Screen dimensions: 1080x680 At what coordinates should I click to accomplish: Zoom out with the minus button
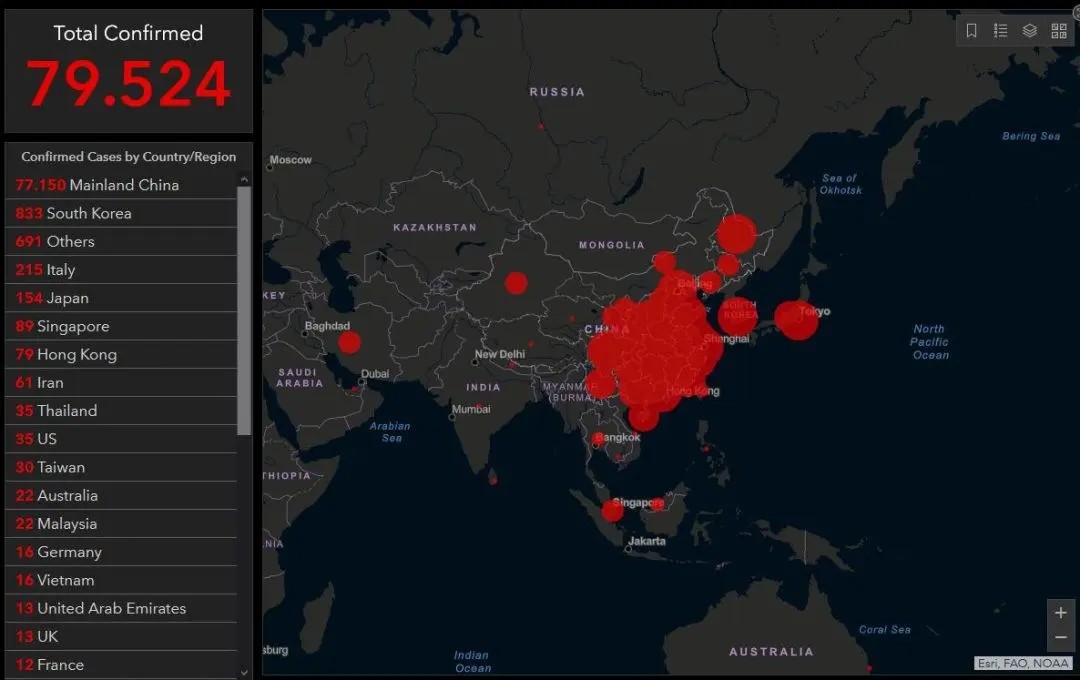tap(1061, 638)
